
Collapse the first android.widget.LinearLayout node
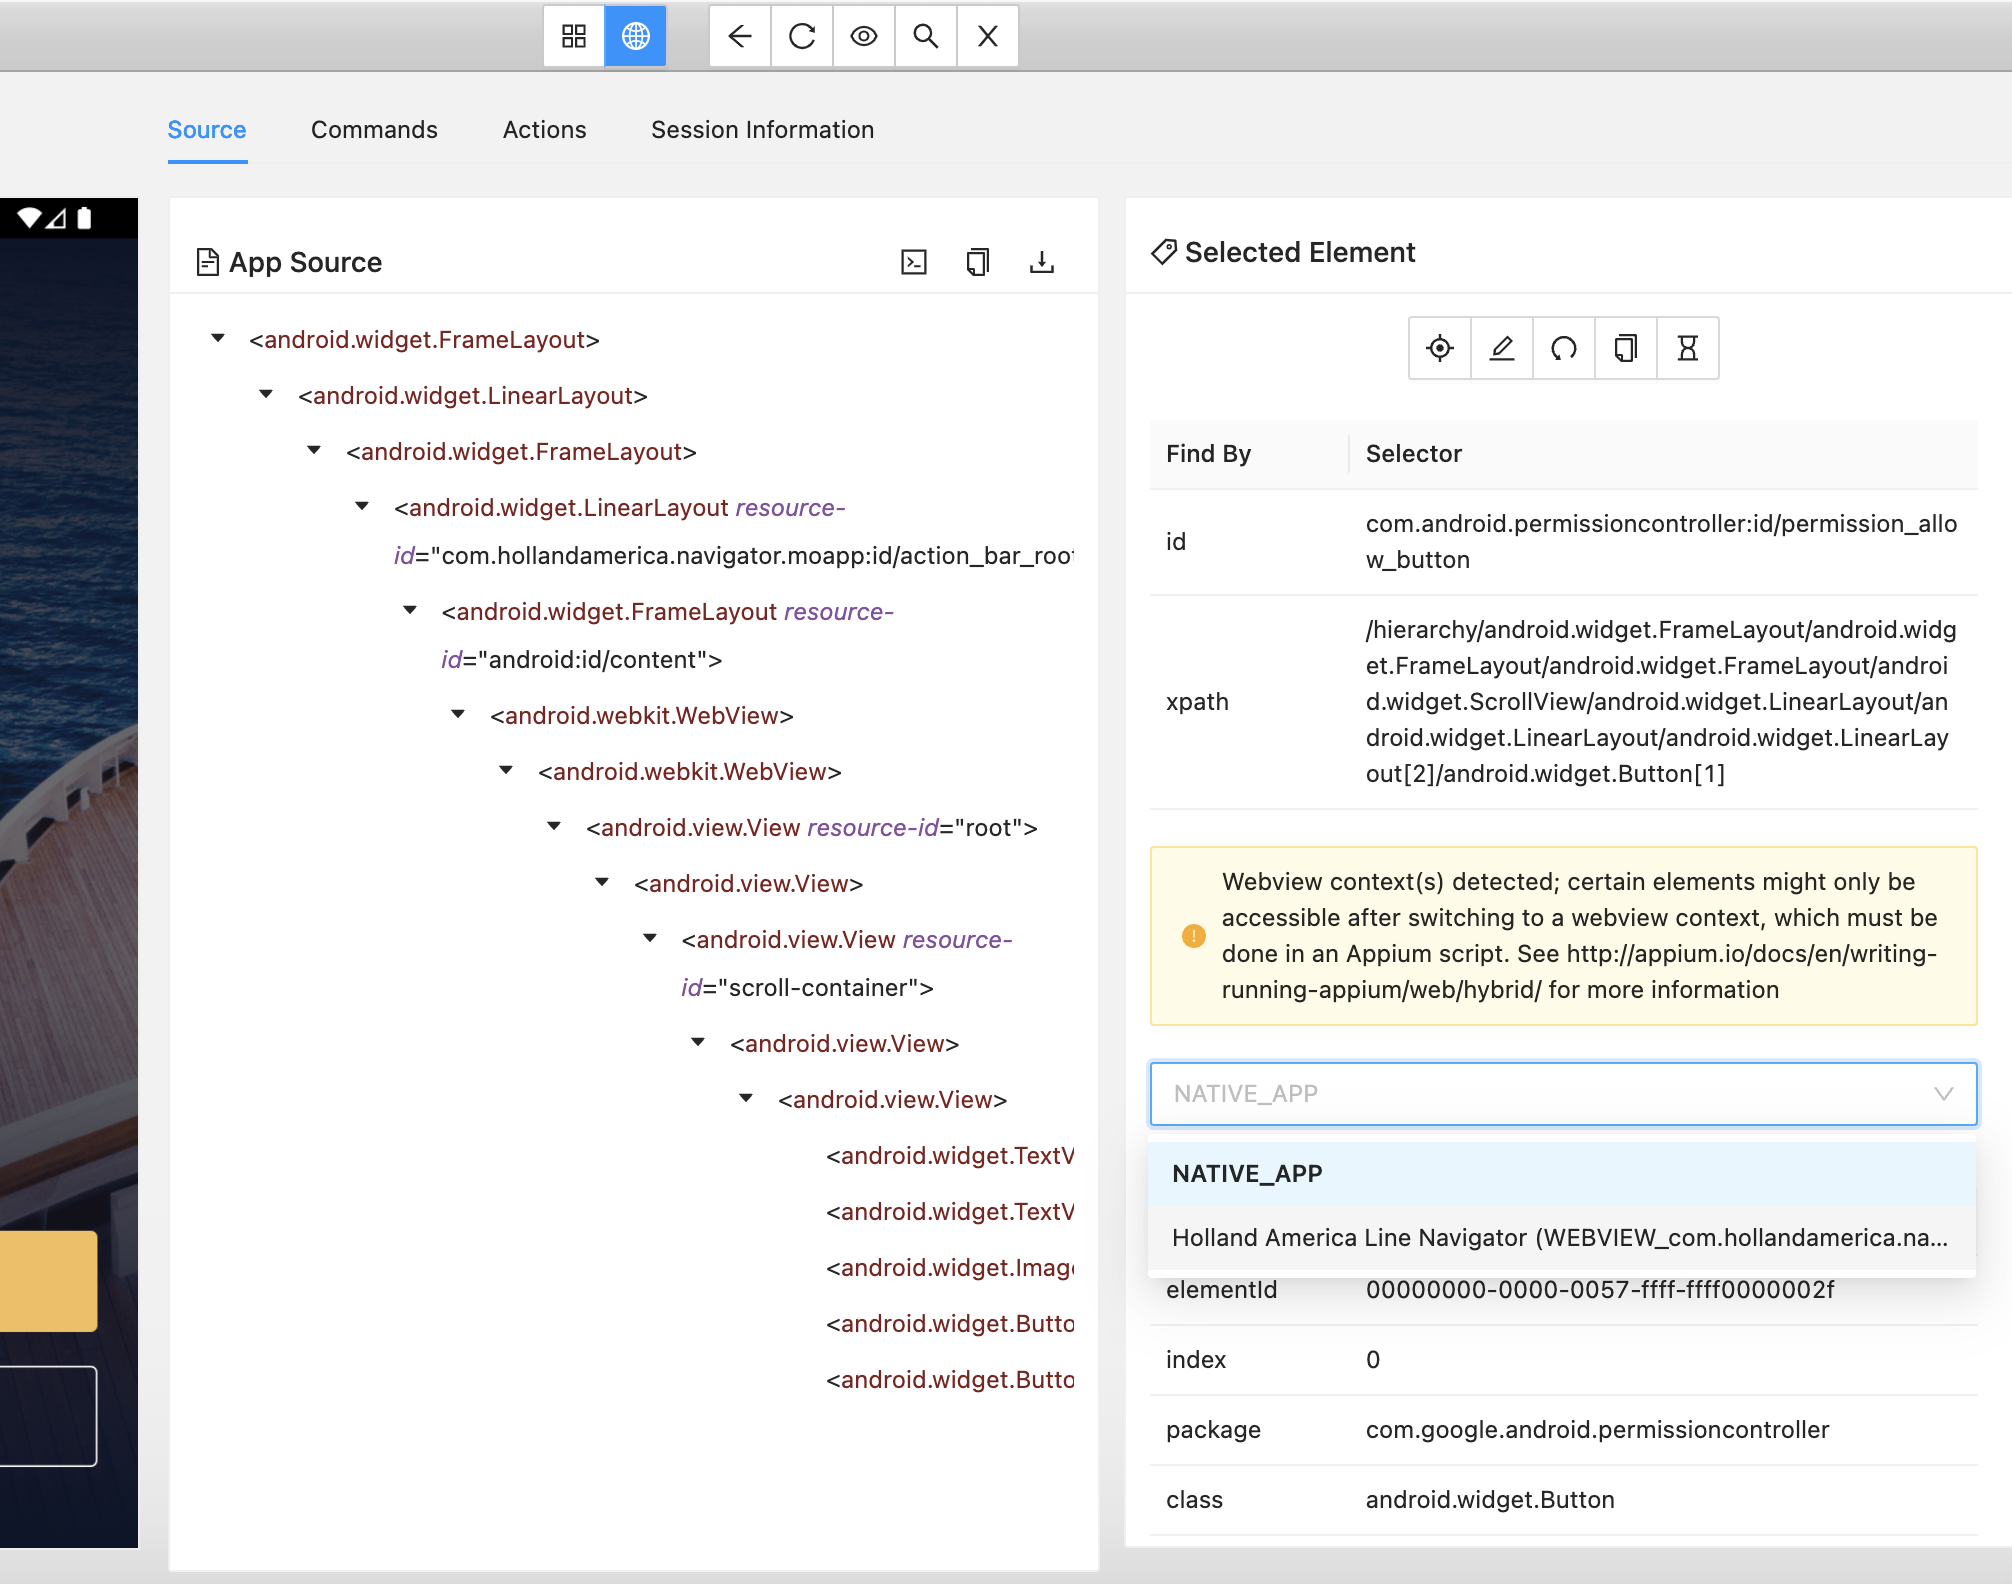pos(266,395)
